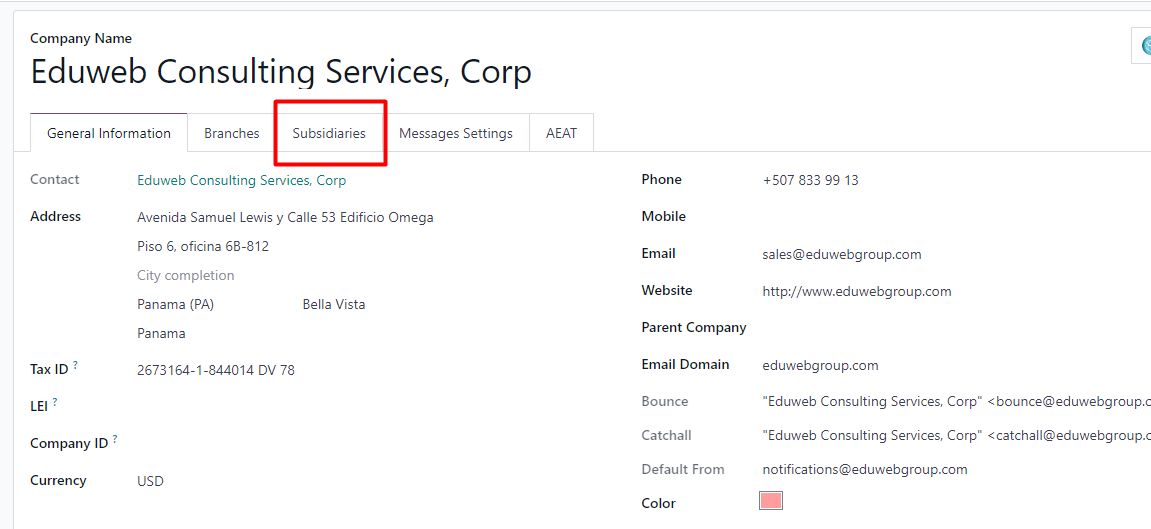Click the email sales@eduwebgroup.com
The height and width of the screenshot is (529, 1151).
842,255
